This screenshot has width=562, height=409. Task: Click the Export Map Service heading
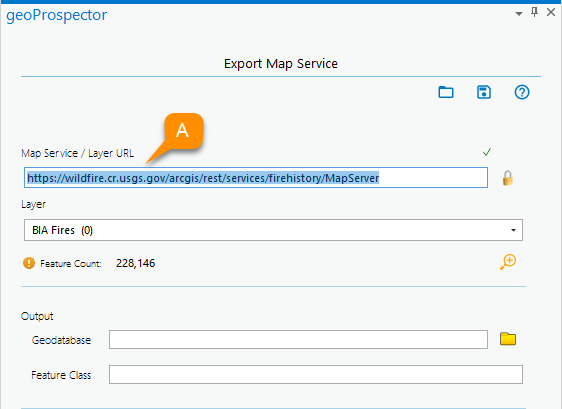(281, 64)
